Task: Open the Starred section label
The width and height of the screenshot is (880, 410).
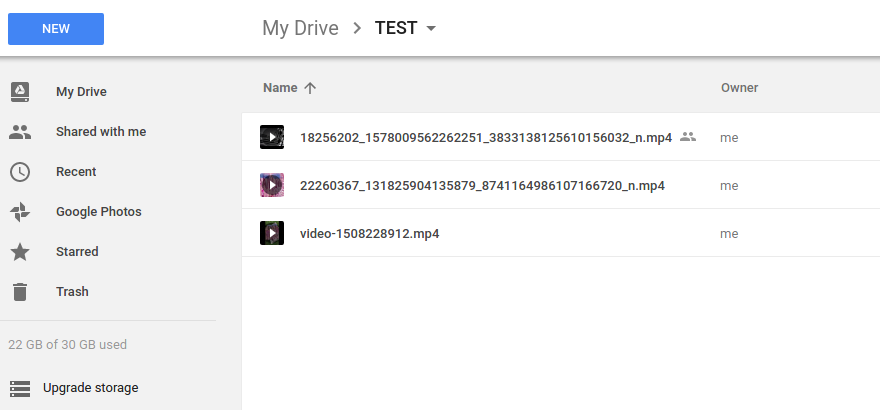Action: coord(77,252)
